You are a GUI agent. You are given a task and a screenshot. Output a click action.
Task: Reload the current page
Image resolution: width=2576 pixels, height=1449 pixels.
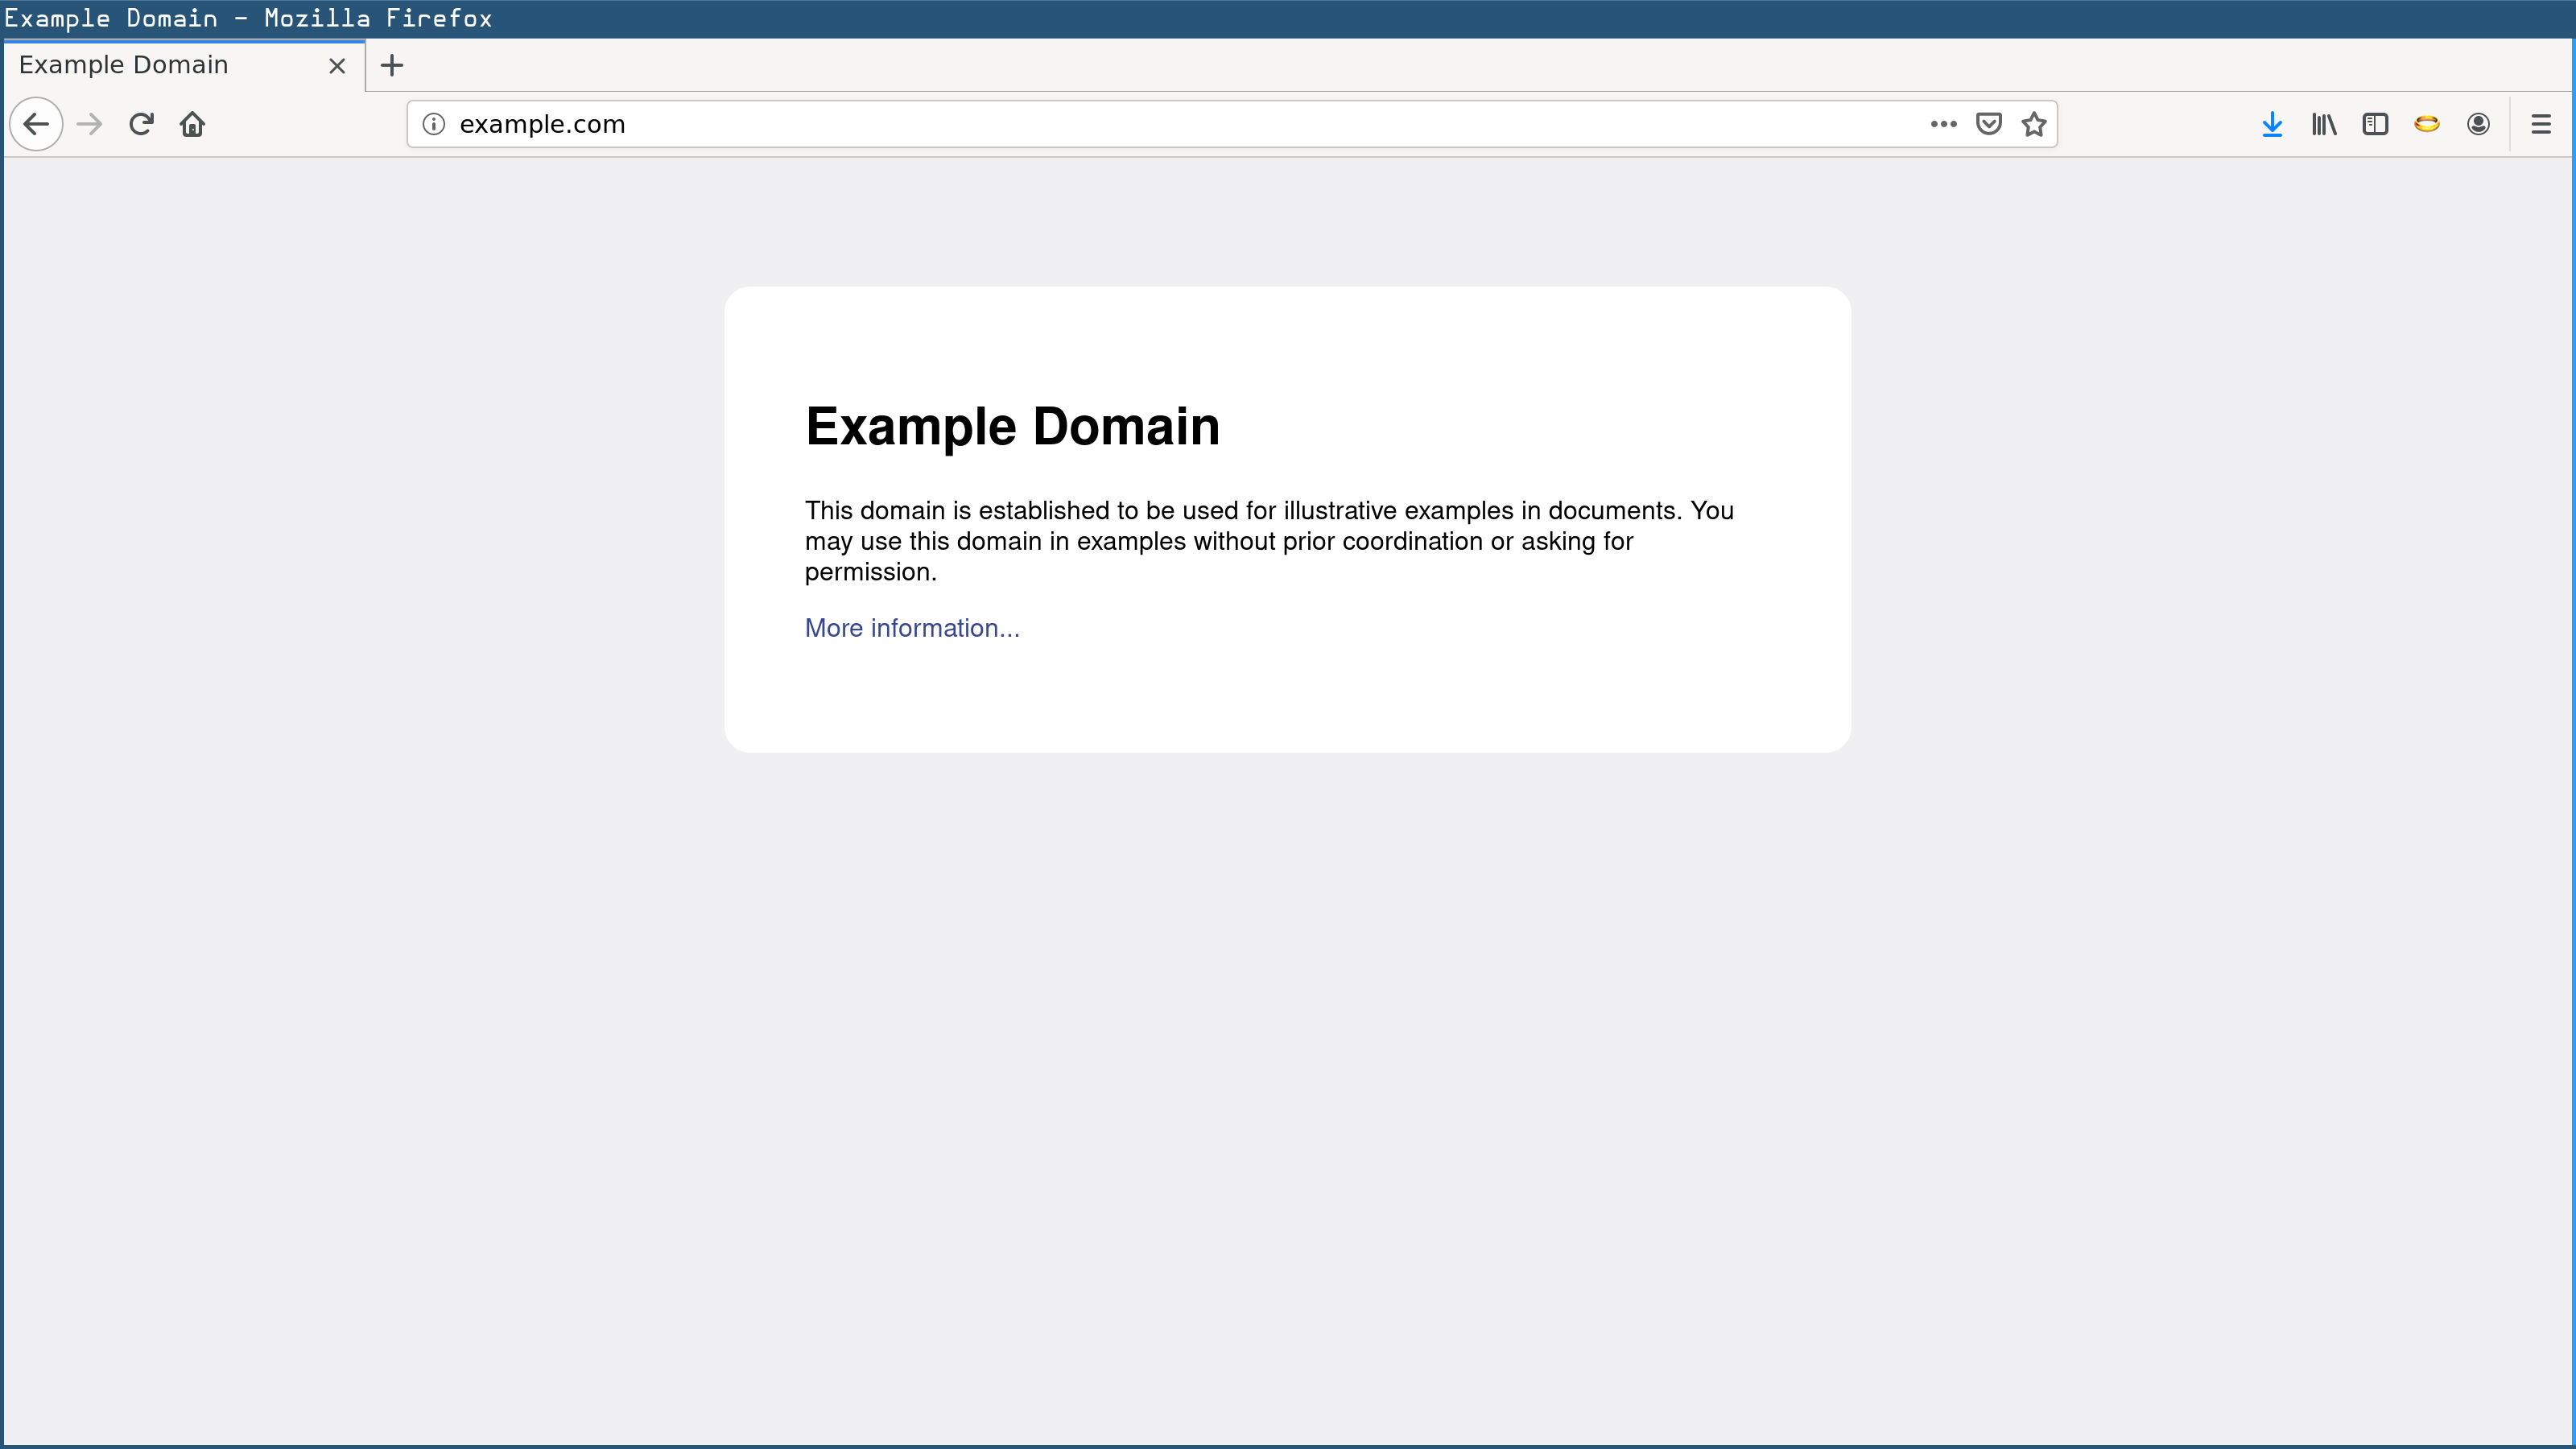141,124
